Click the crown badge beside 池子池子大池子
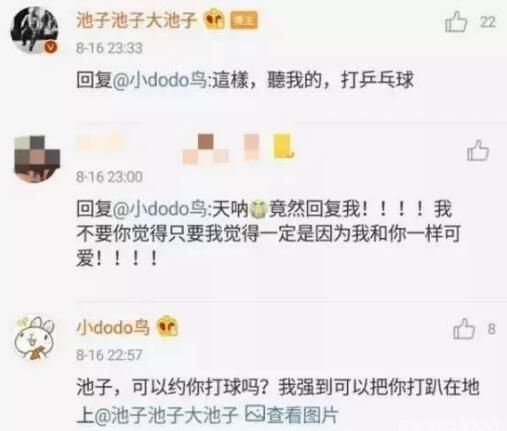This screenshot has width=507, height=431. [x=214, y=20]
